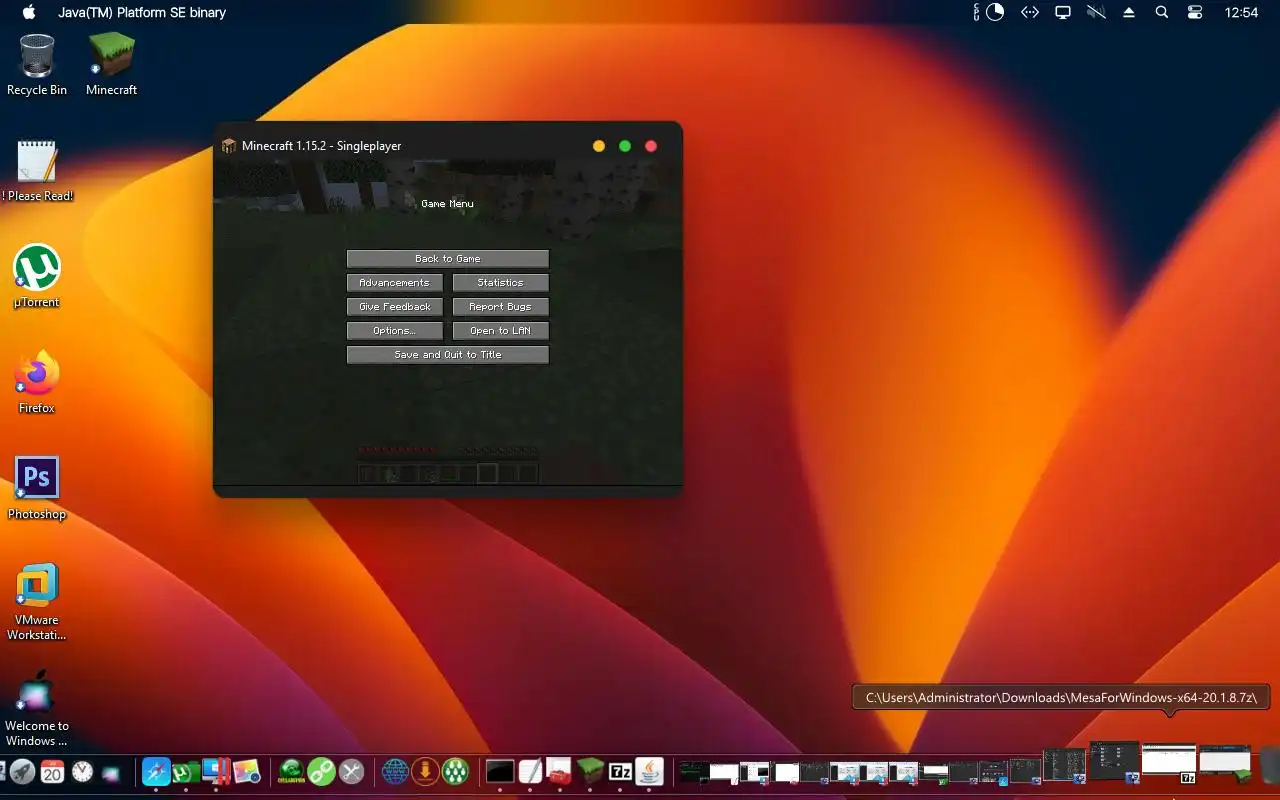Image resolution: width=1280 pixels, height=800 pixels.
Task: Click the muted sound menu bar icon
Action: point(1096,13)
